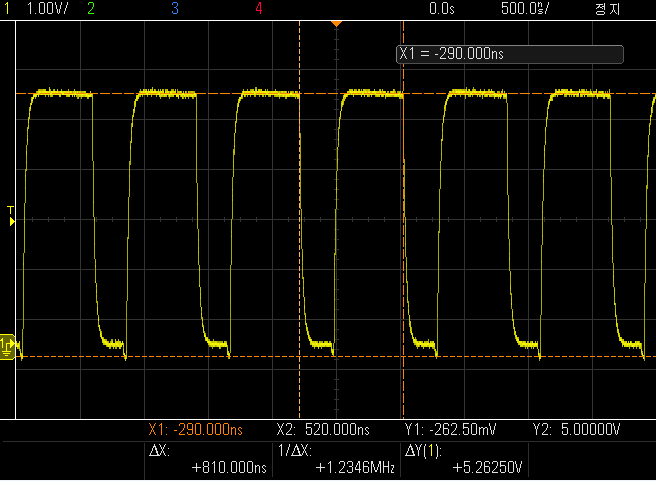Select the X1: -290.000ns cursor readout

click(x=195, y=430)
